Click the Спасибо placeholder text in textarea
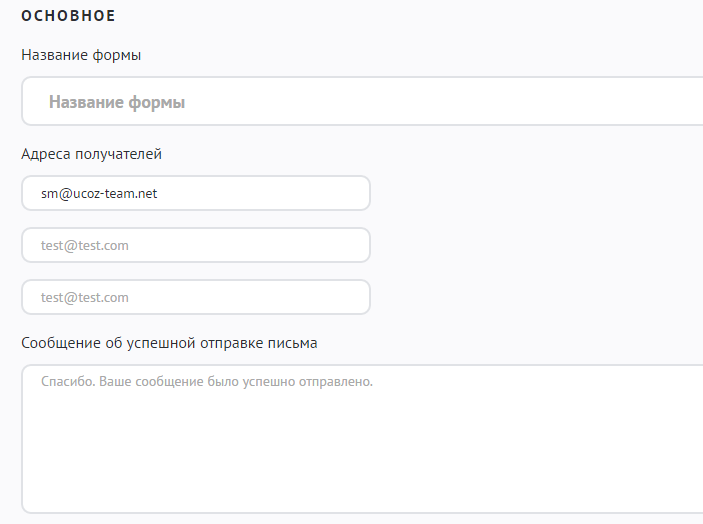The width and height of the screenshot is (703, 524). [x=206, y=382]
